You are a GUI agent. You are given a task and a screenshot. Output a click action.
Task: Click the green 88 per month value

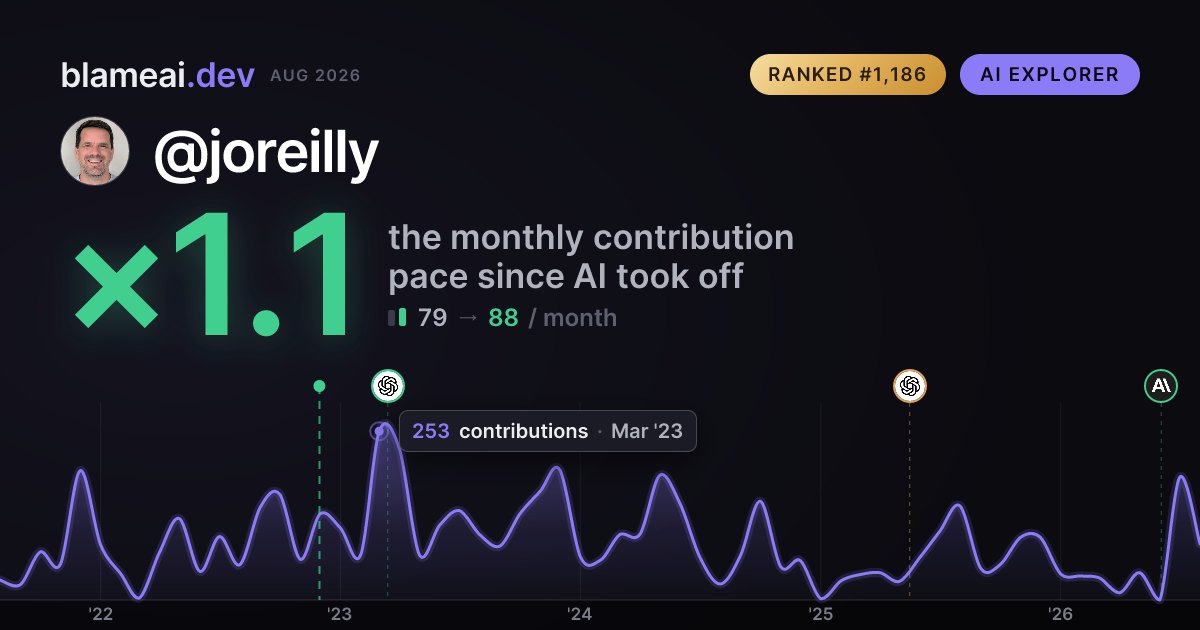tap(503, 318)
